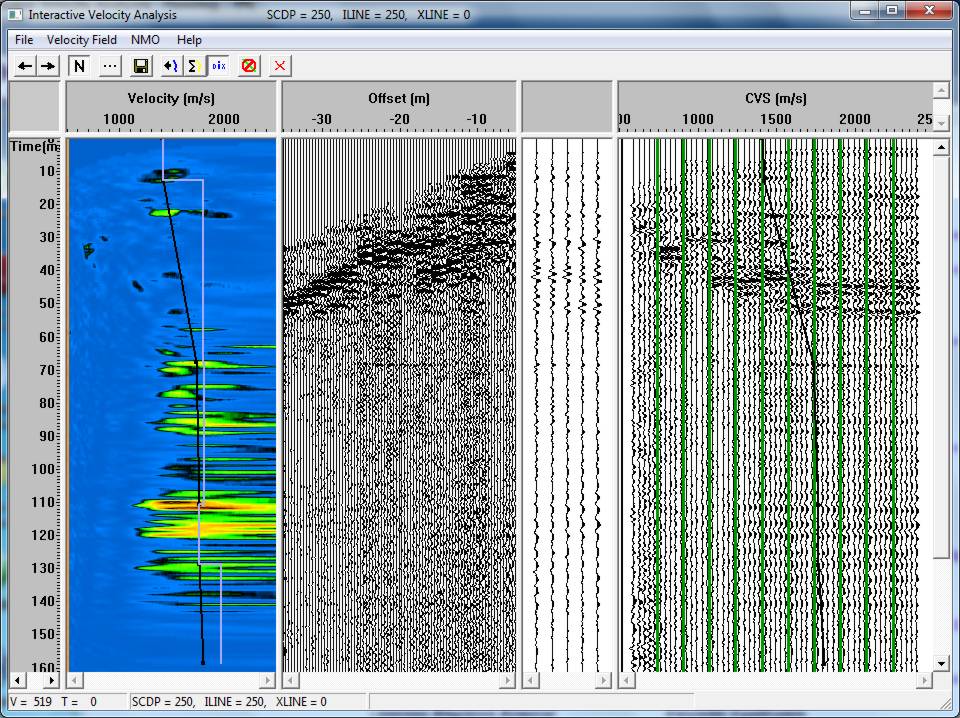This screenshot has width=960, height=718.
Task: Click right scroll arrow under the stack trace panel
Action: [603, 680]
